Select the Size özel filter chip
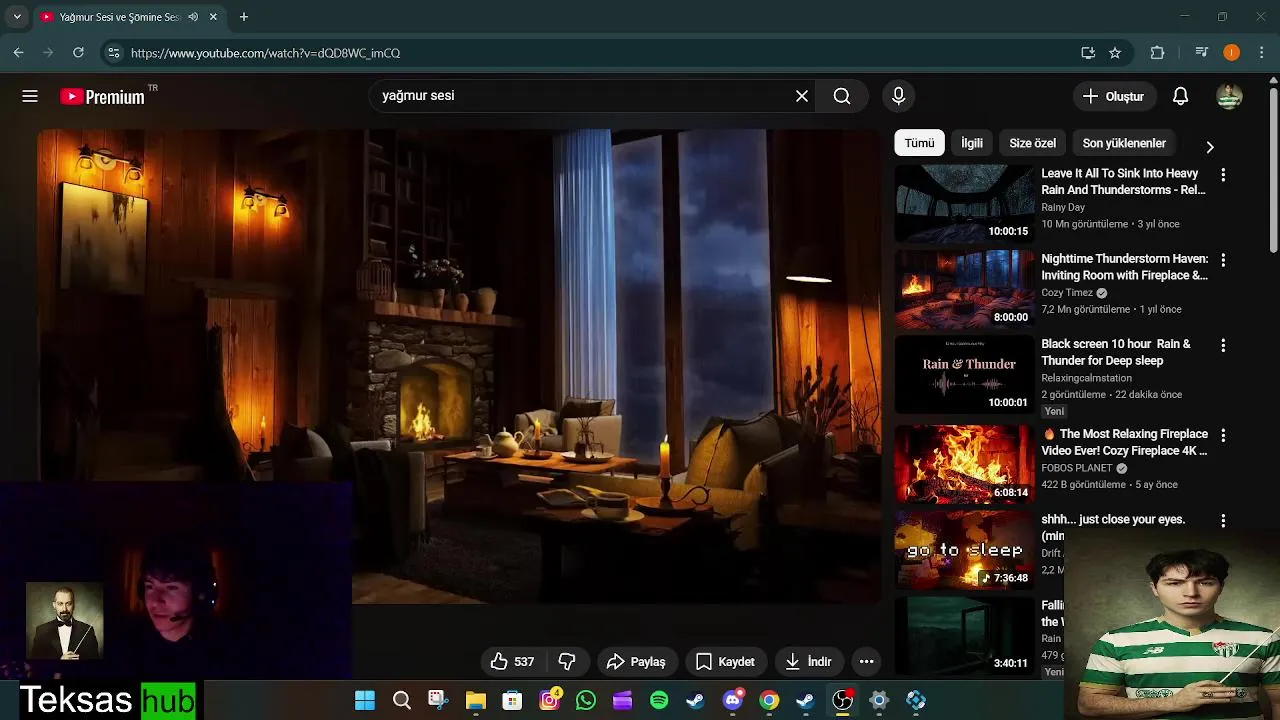The image size is (1280, 720). click(1032, 143)
